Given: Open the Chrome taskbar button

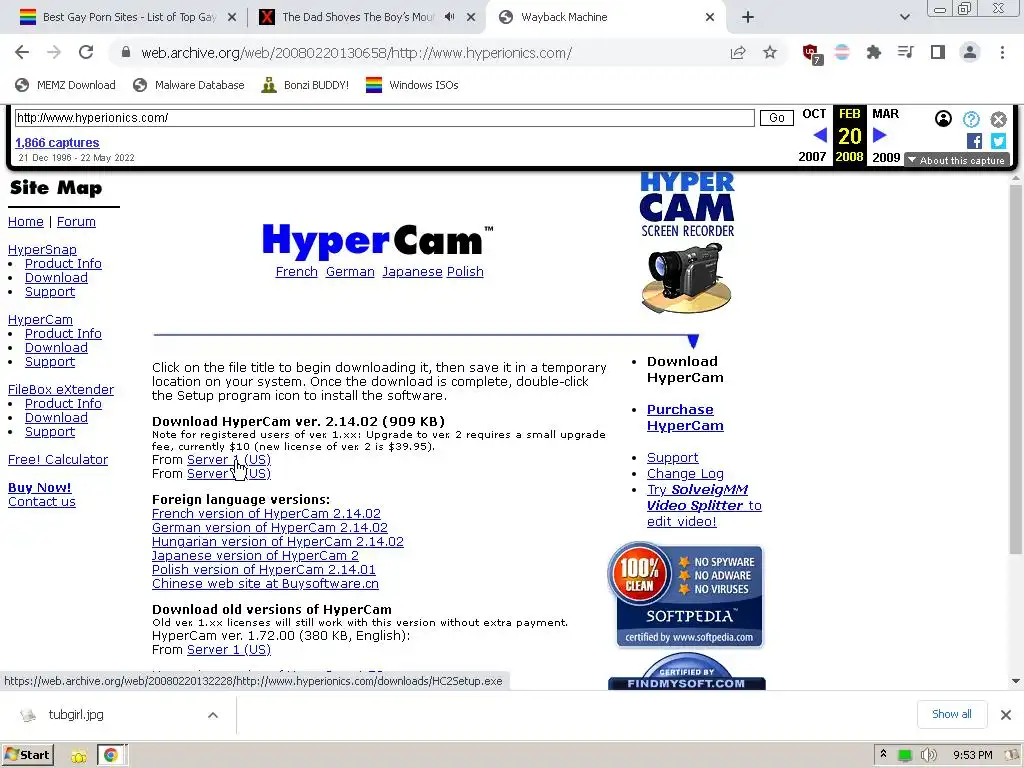Looking at the screenshot, I should (112, 755).
